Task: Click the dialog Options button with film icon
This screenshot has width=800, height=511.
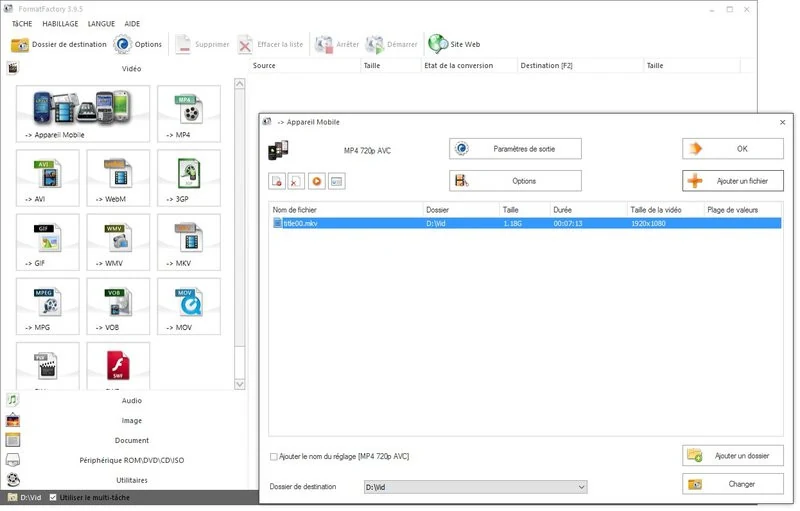Action: click(515, 181)
